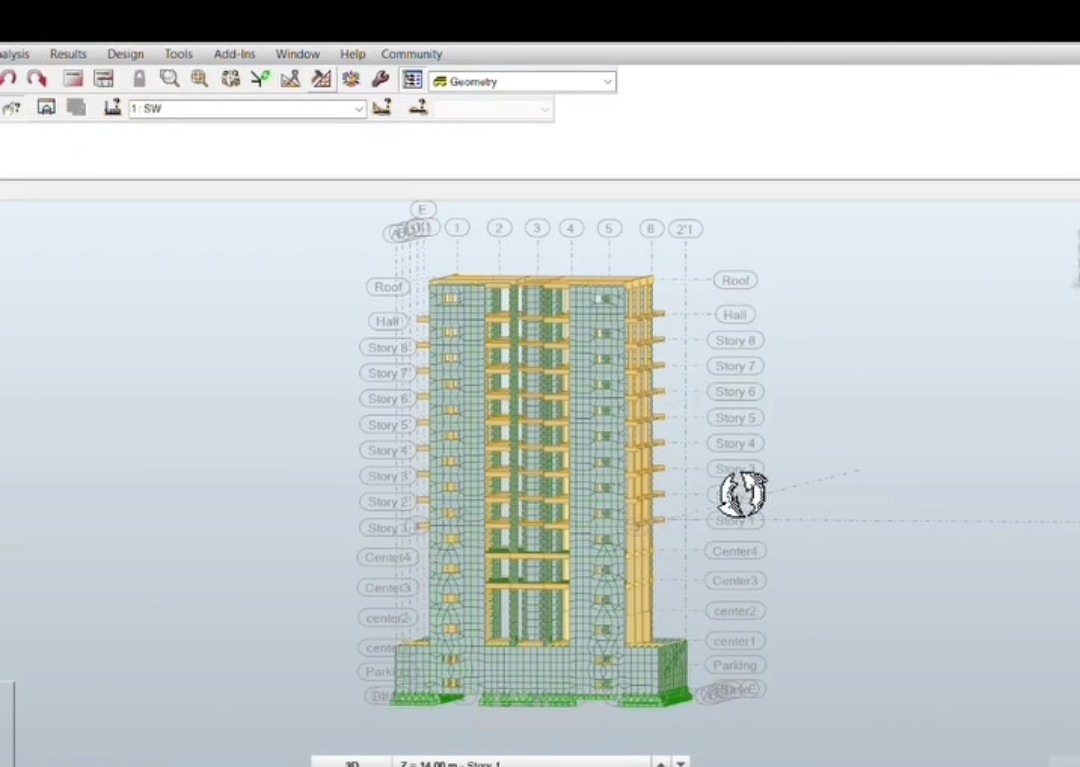The height and width of the screenshot is (767, 1080).
Task: Click grid axis bubble 6
Action: (652, 228)
